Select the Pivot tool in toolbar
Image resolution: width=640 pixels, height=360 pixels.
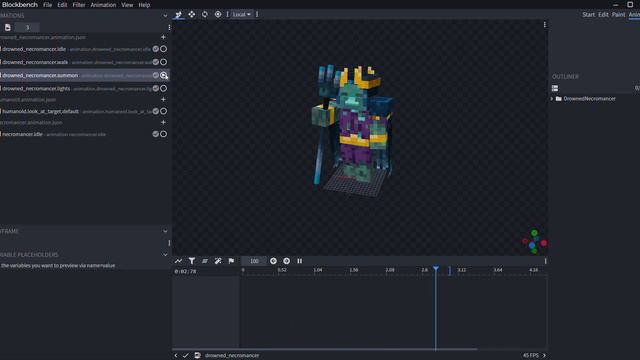point(218,14)
